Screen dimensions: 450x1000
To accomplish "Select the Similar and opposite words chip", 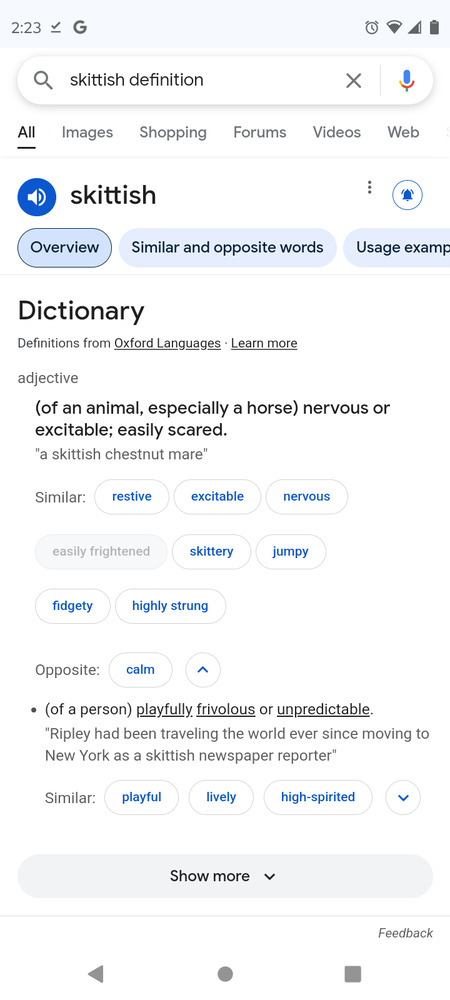I will (x=228, y=247).
